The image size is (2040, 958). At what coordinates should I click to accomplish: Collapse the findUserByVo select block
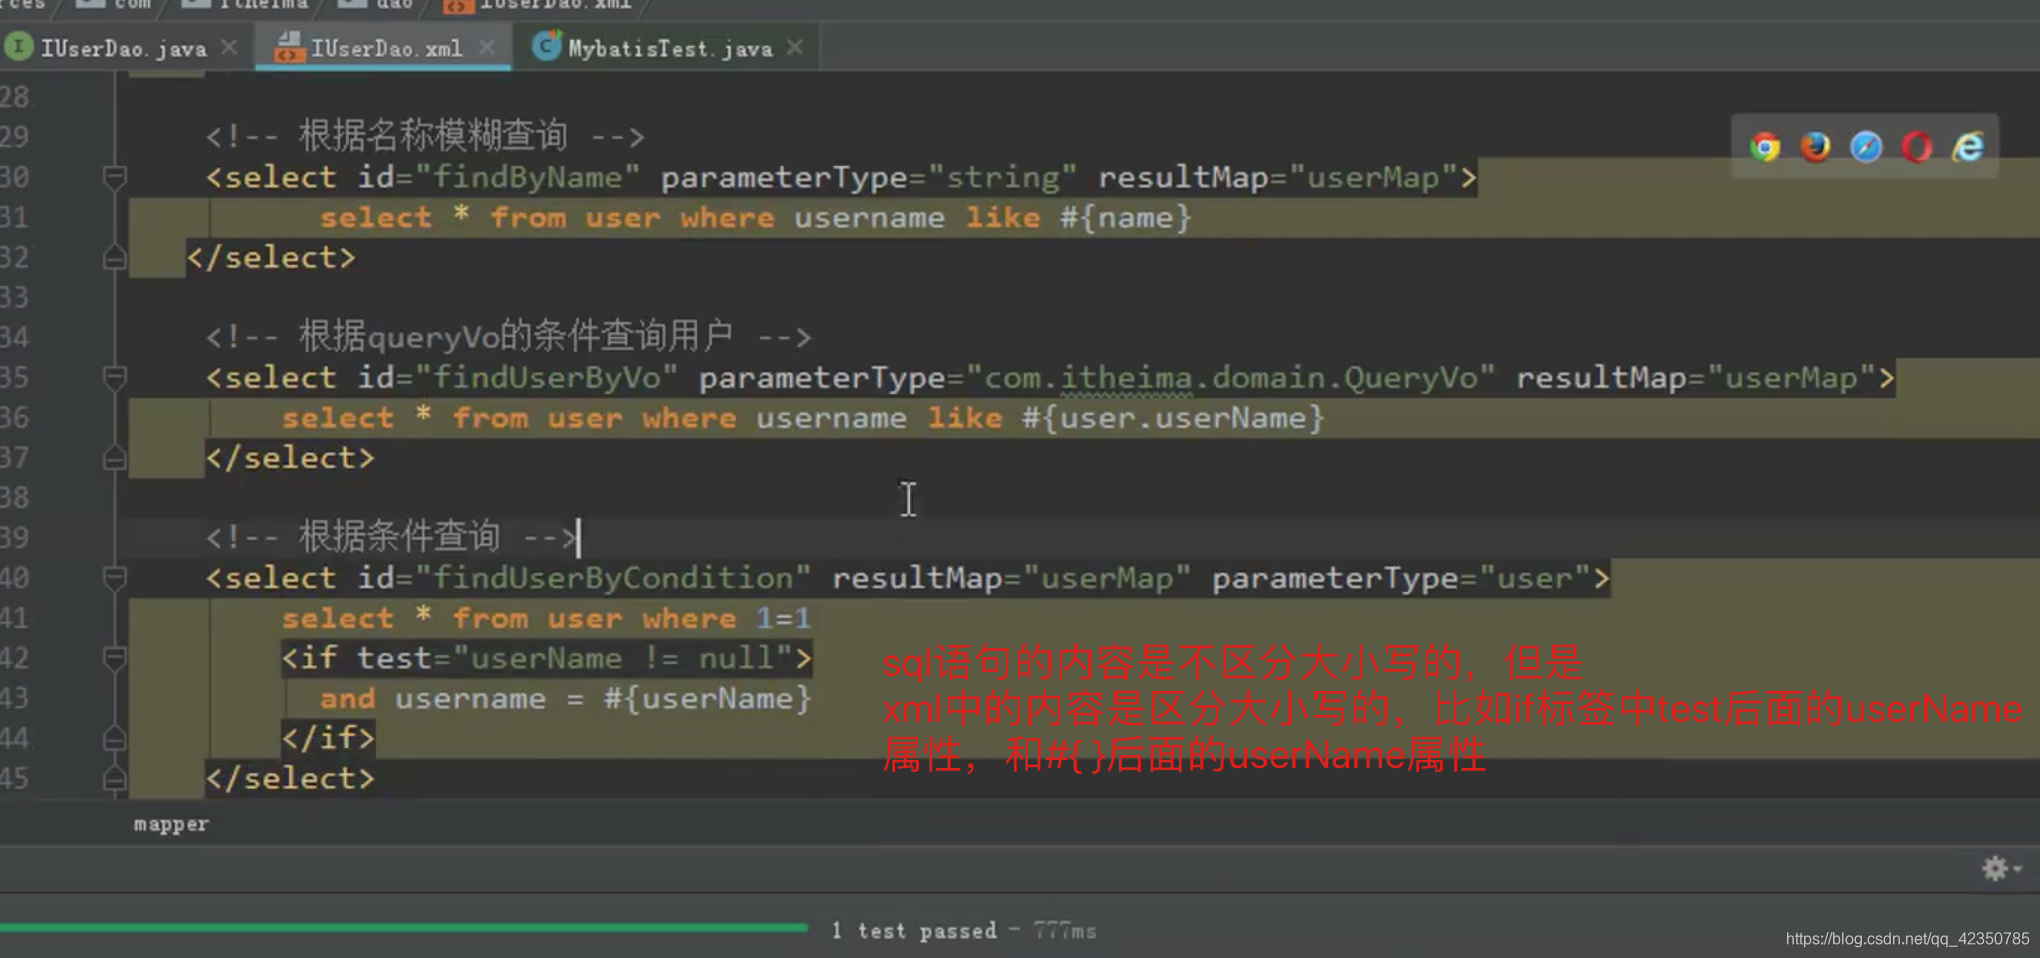(x=115, y=378)
